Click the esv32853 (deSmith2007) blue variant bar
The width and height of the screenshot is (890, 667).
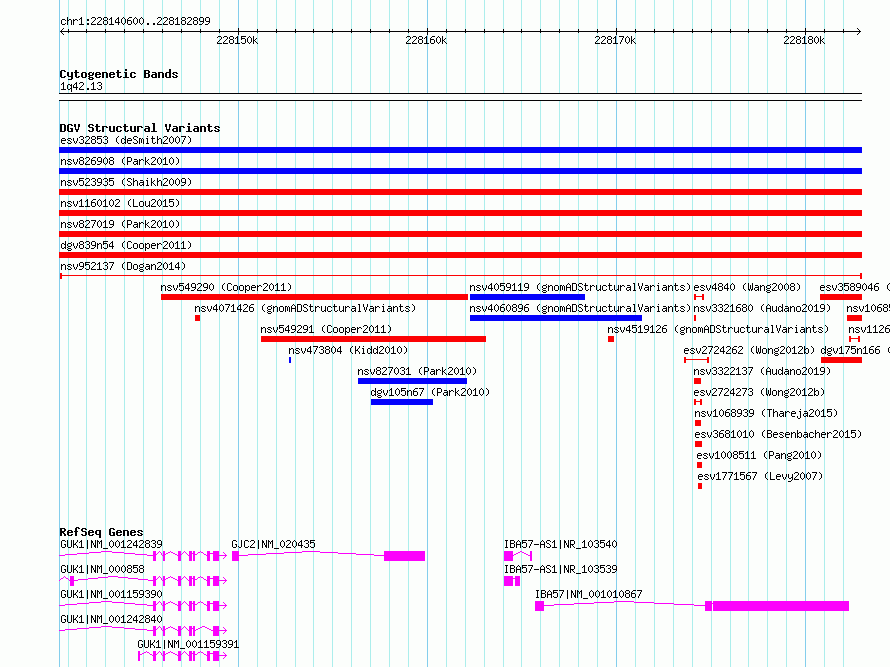point(460,150)
